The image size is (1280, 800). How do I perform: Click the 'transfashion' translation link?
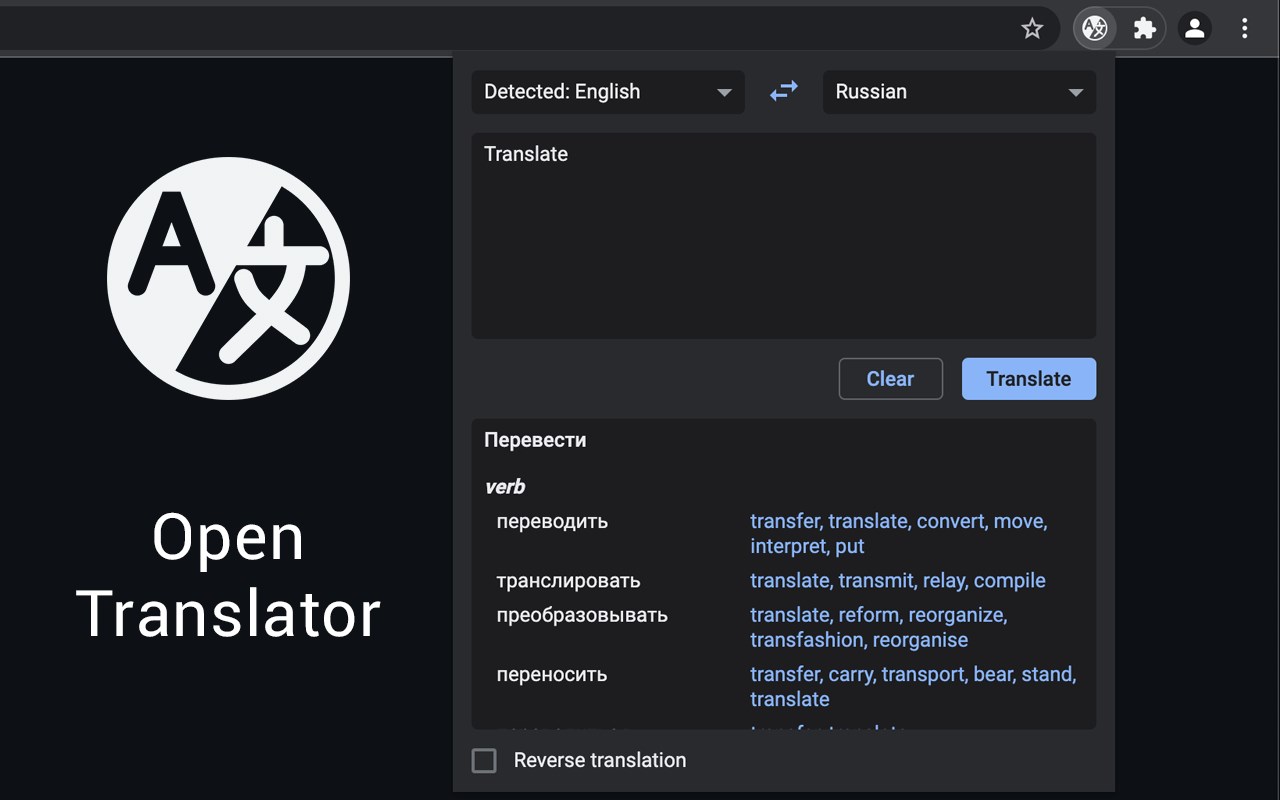click(807, 640)
